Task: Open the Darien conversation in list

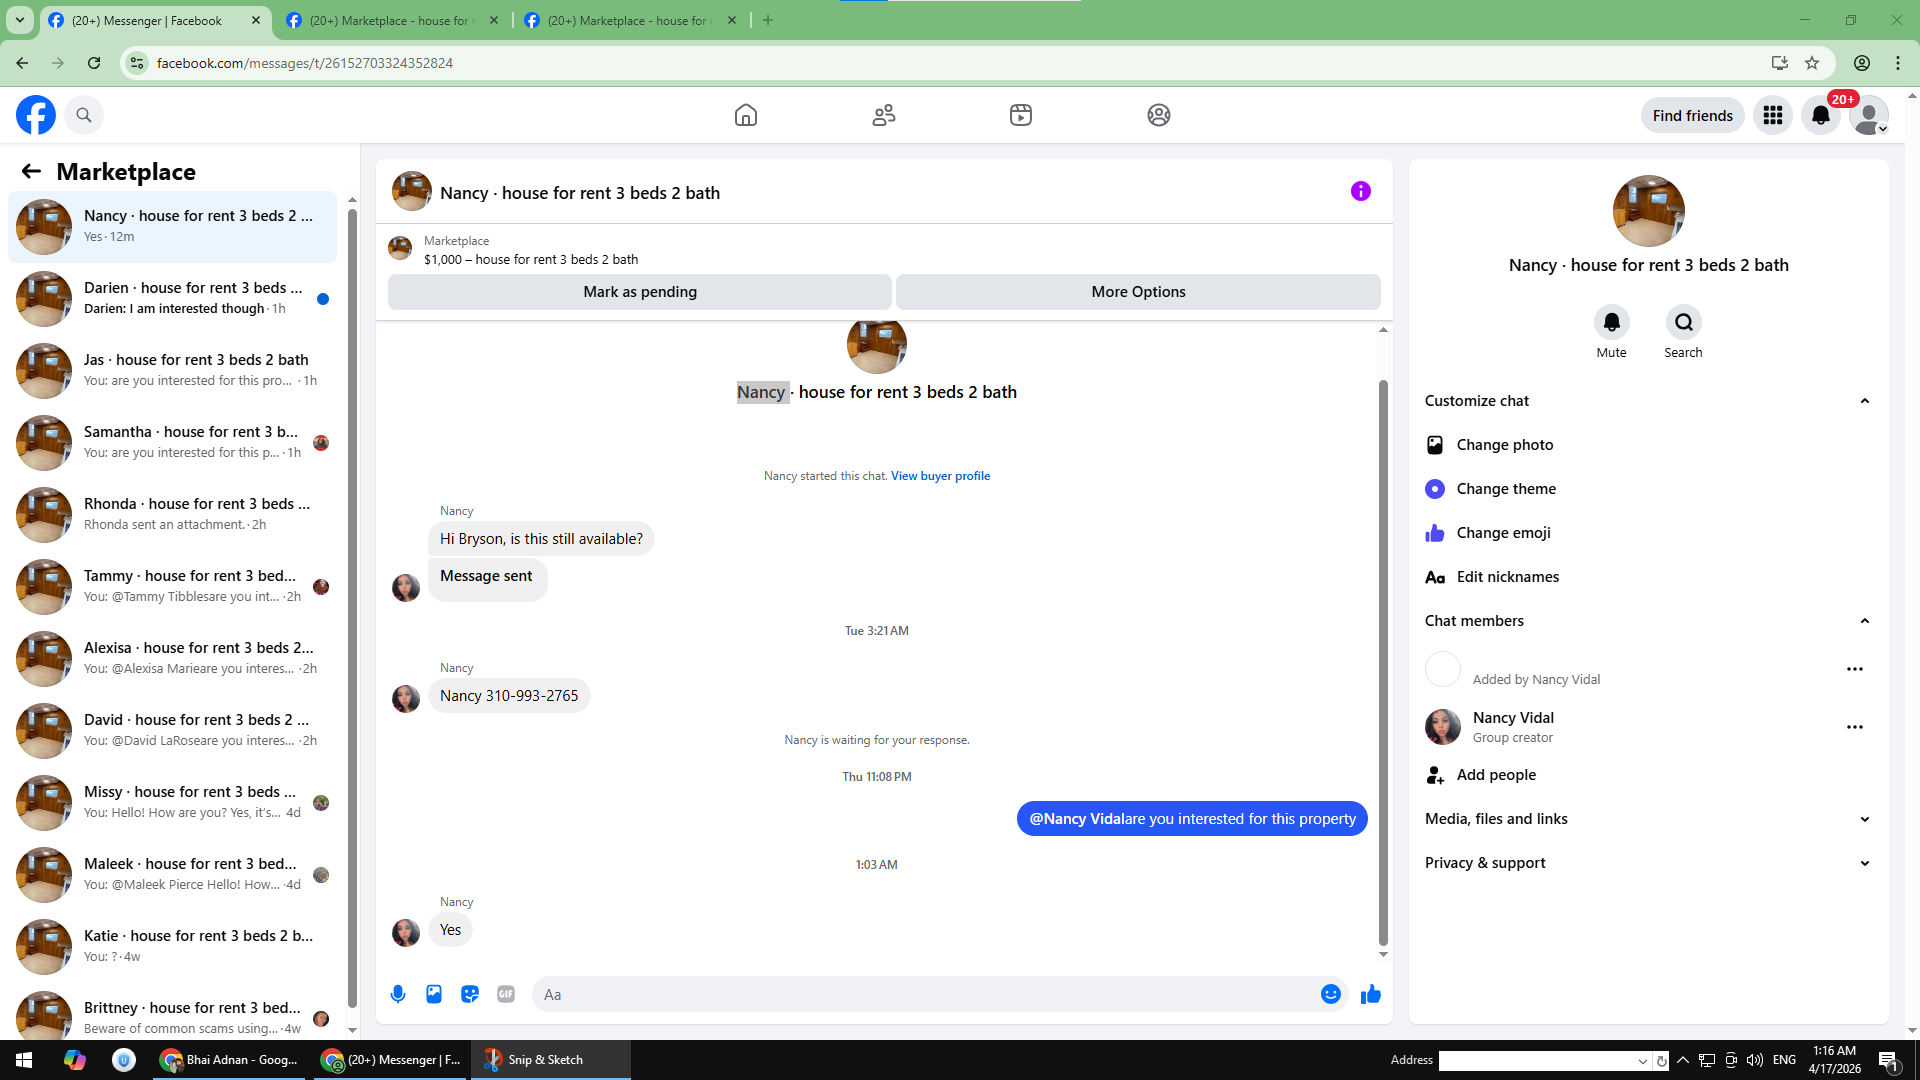Action: pyautogui.click(x=172, y=298)
